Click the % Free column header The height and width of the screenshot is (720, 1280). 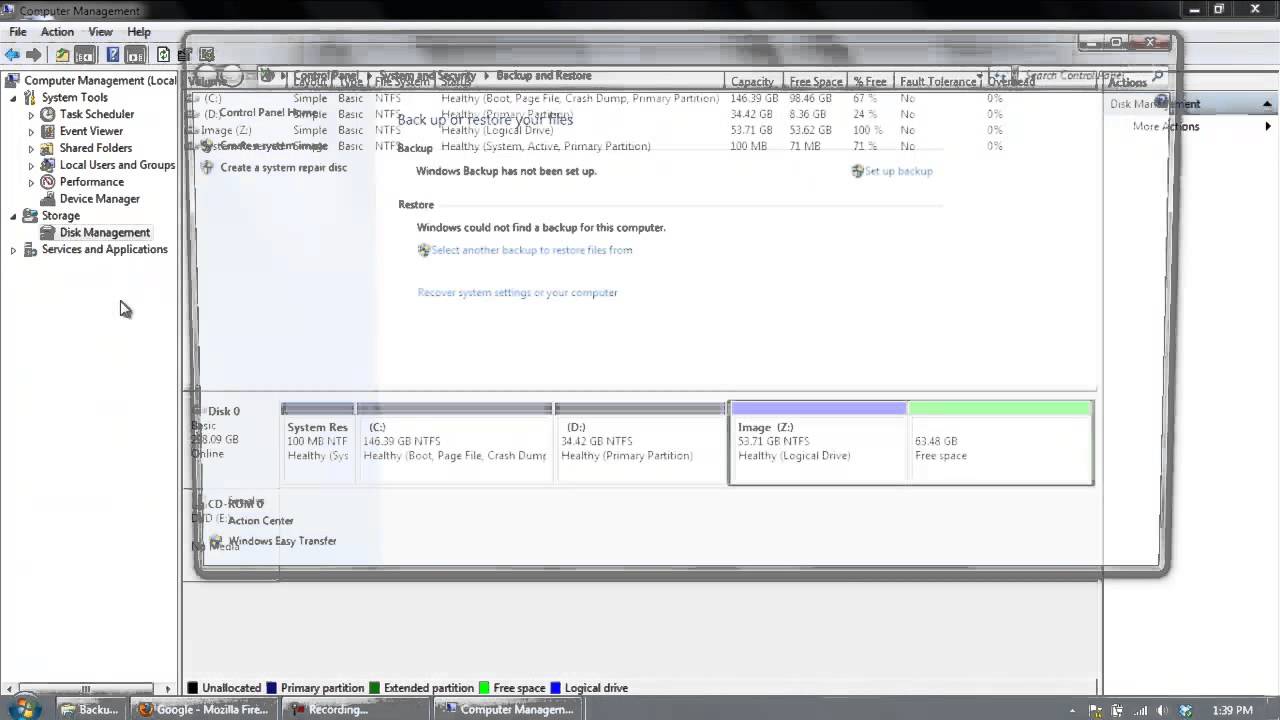[871, 82]
